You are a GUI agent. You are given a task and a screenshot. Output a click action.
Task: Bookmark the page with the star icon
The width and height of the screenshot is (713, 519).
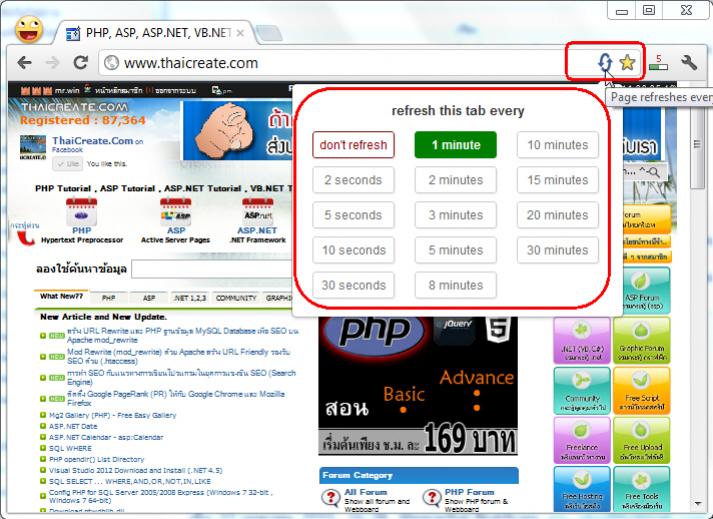627,62
